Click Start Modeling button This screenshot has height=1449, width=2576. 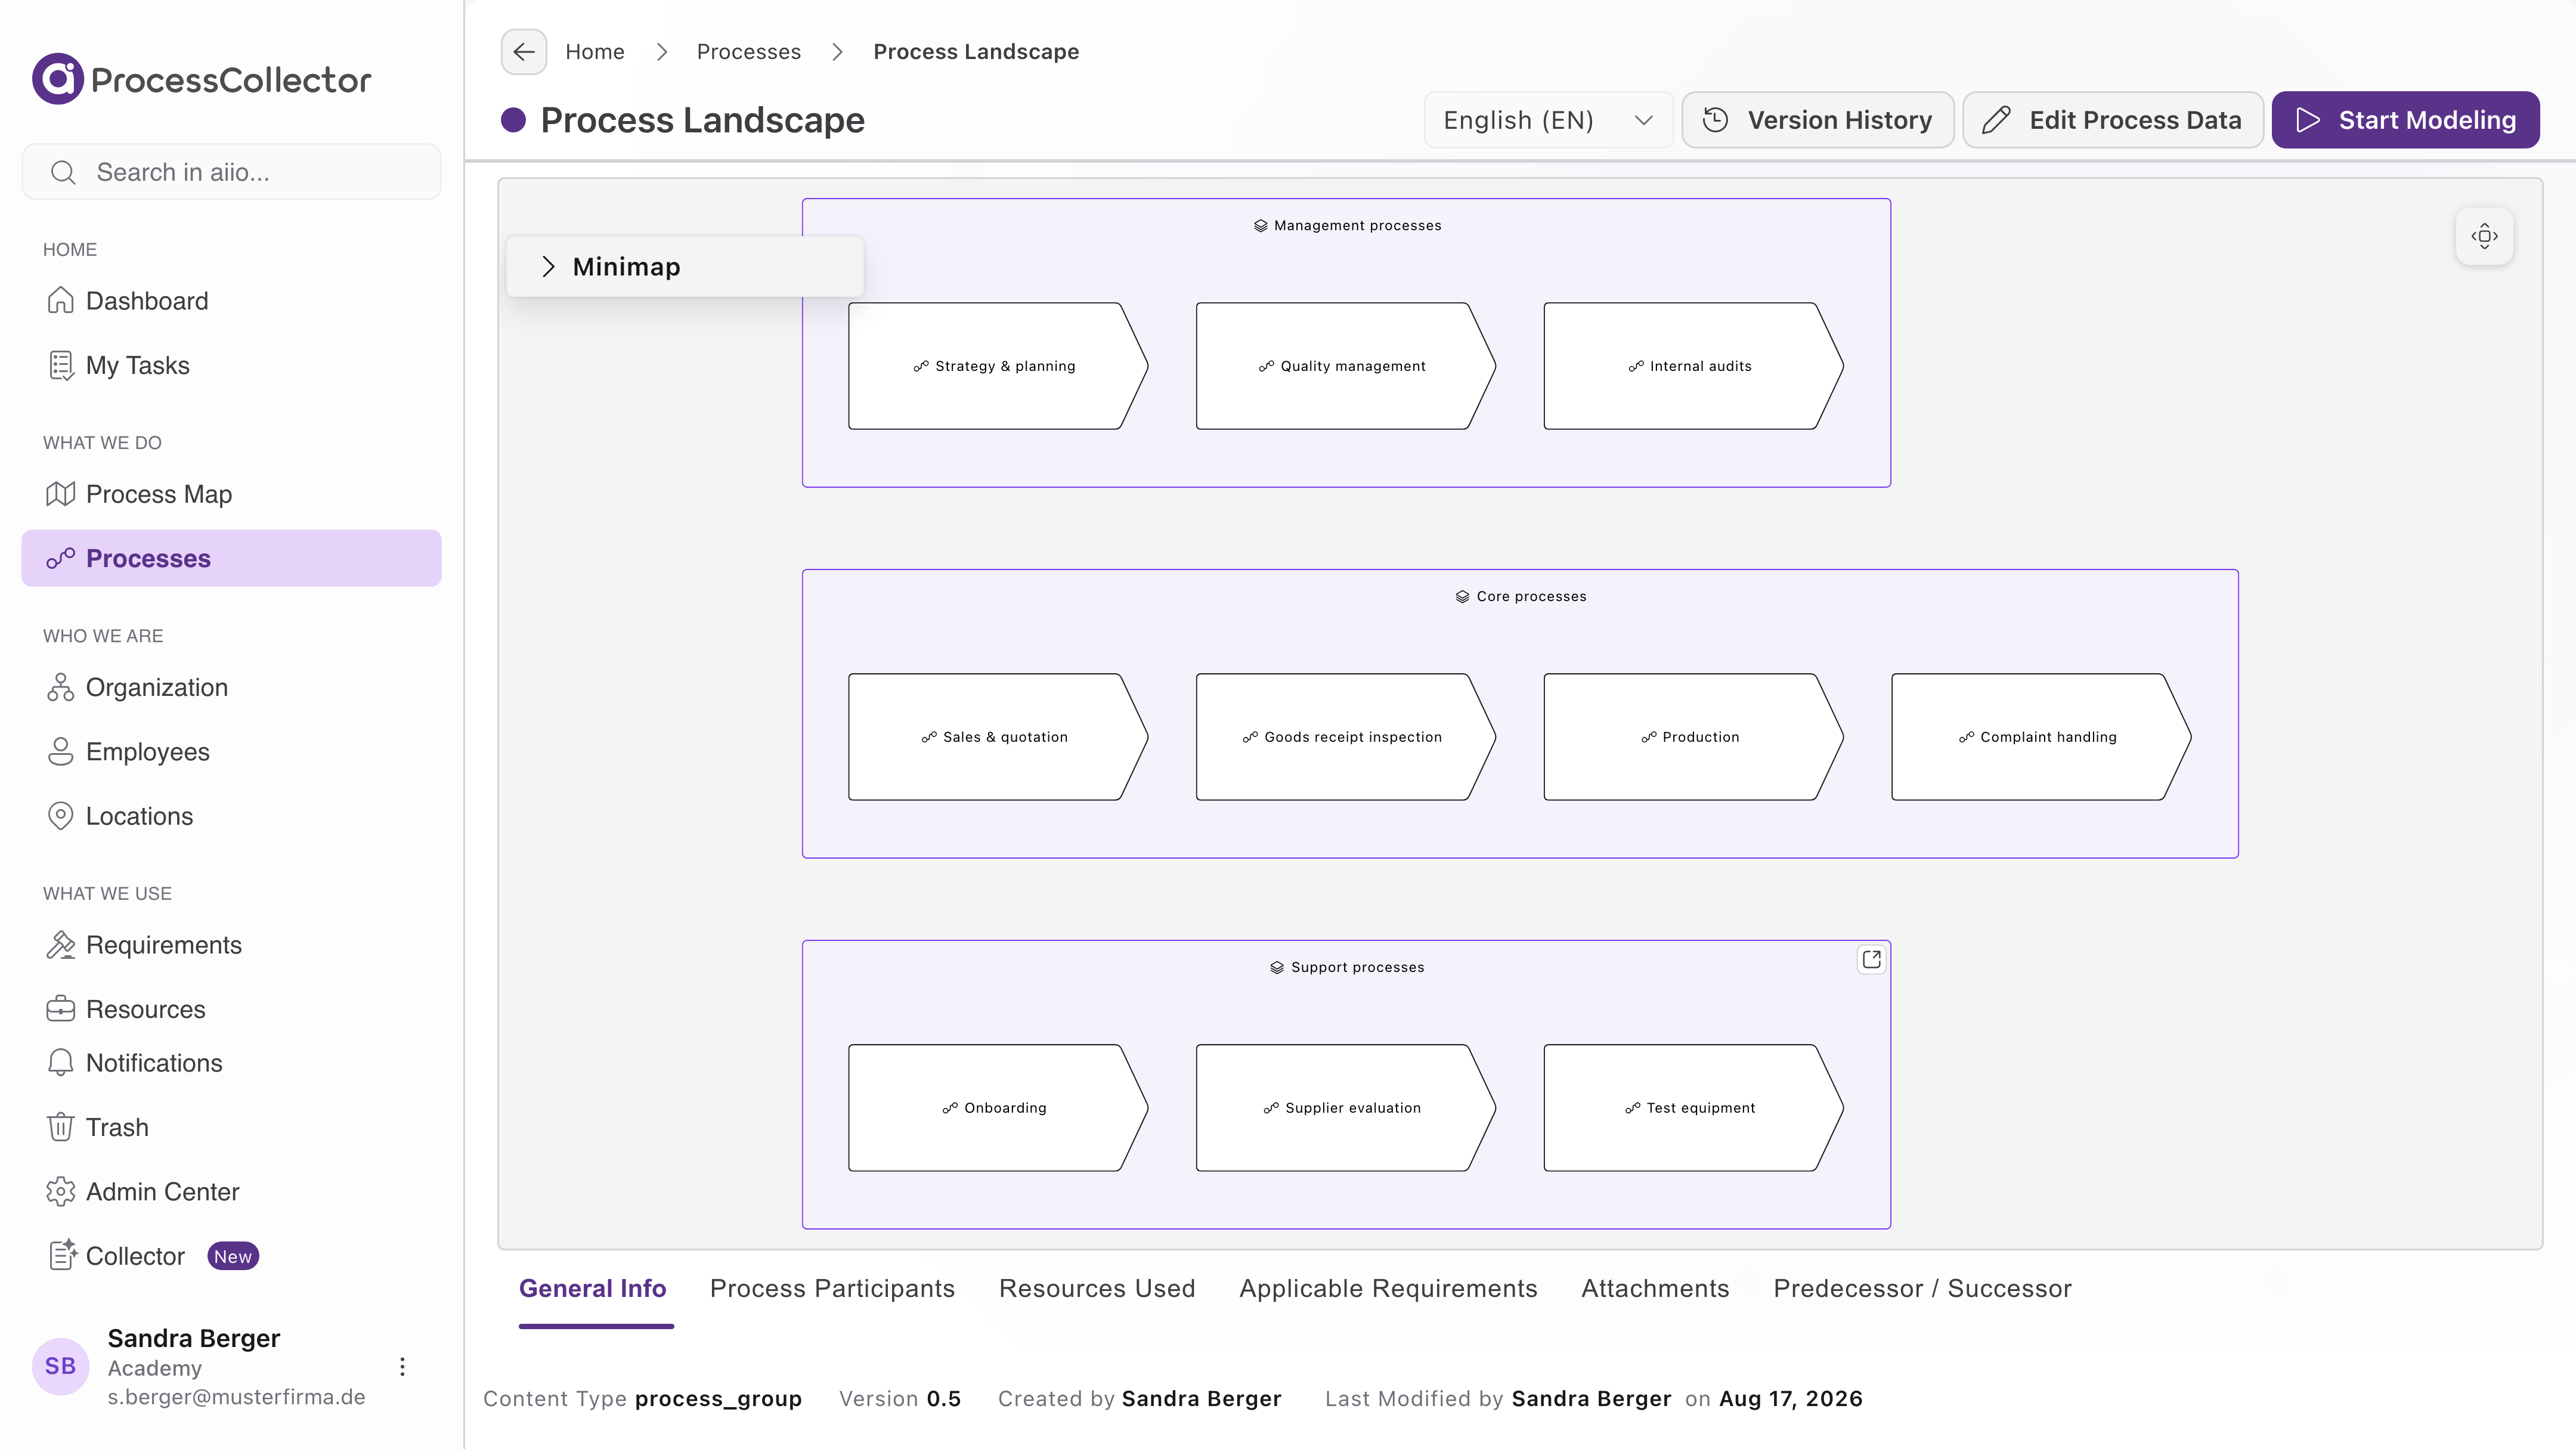[x=2405, y=120]
